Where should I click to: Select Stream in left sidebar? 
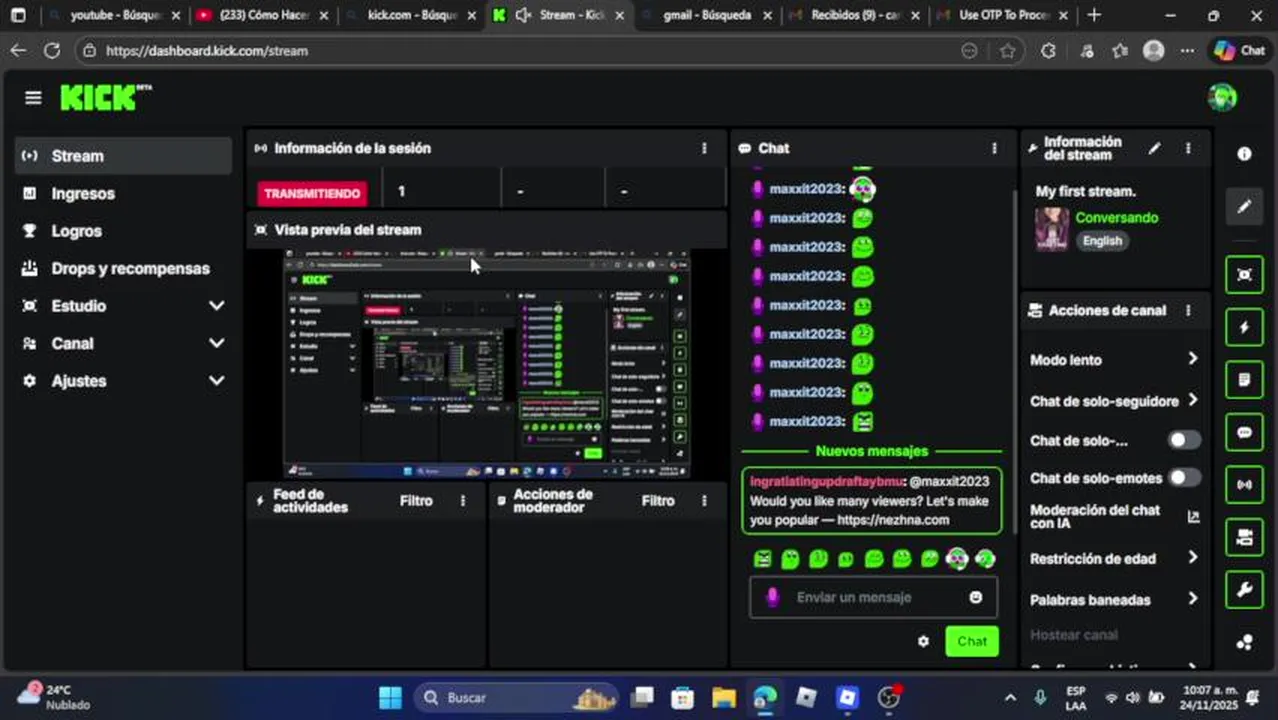124,156
